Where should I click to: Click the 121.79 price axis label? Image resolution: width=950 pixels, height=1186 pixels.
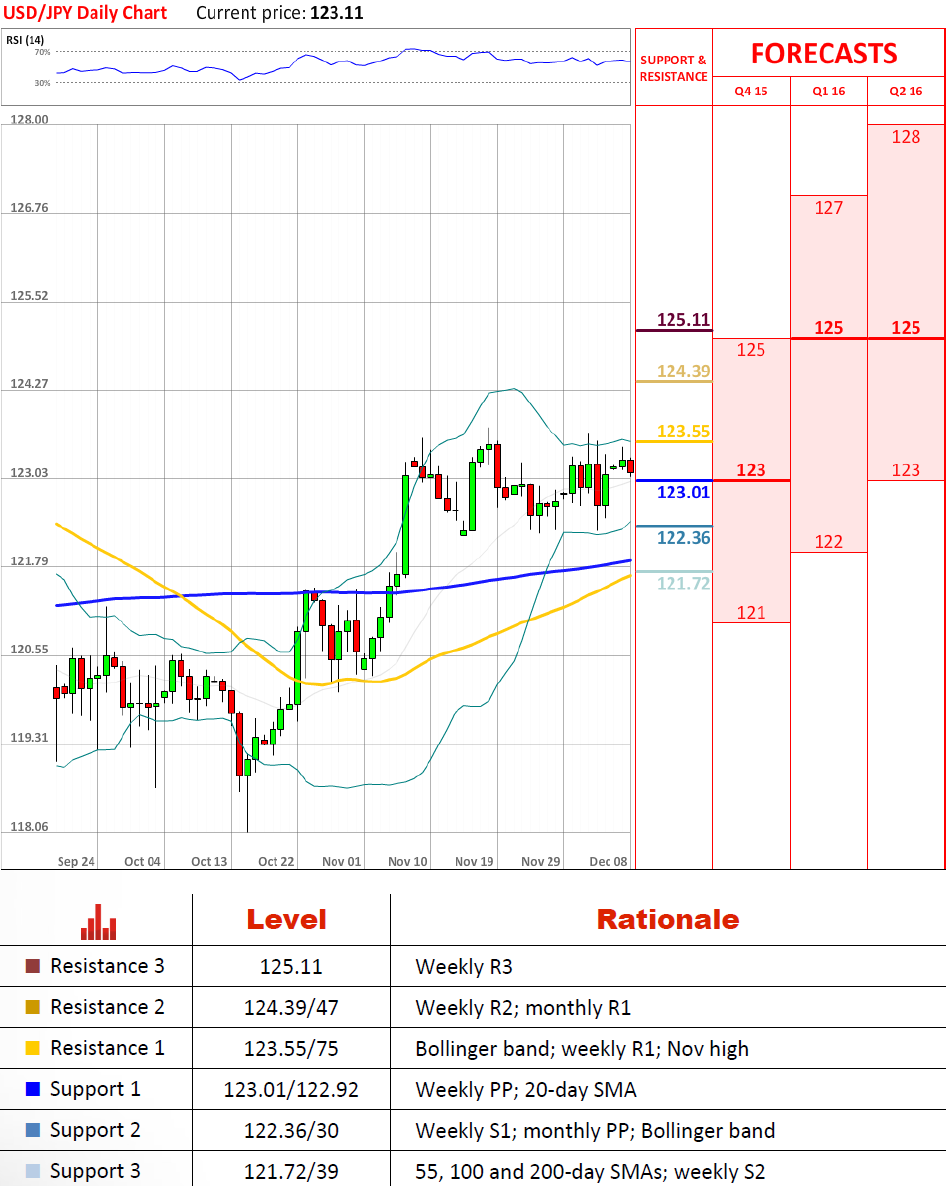[x=29, y=561]
